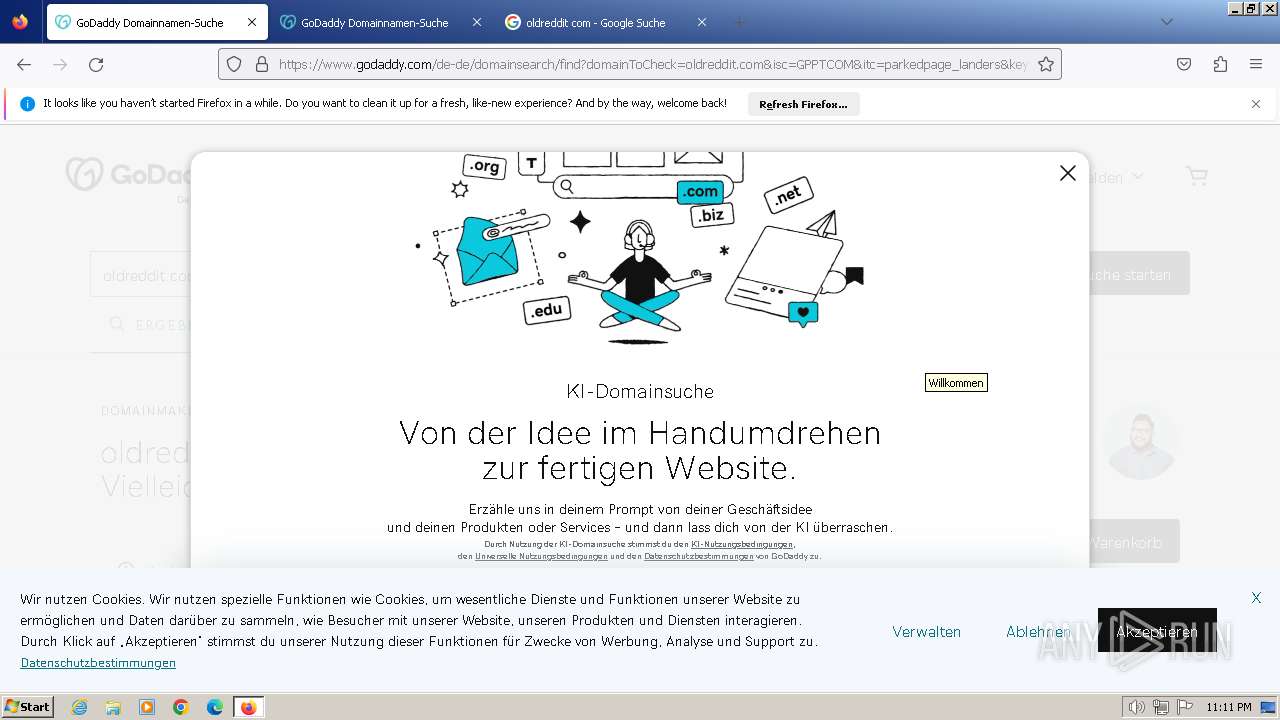Close the KI-Domainsuche modal dialog
Image resolution: width=1280 pixels, height=720 pixels.
(x=1067, y=173)
